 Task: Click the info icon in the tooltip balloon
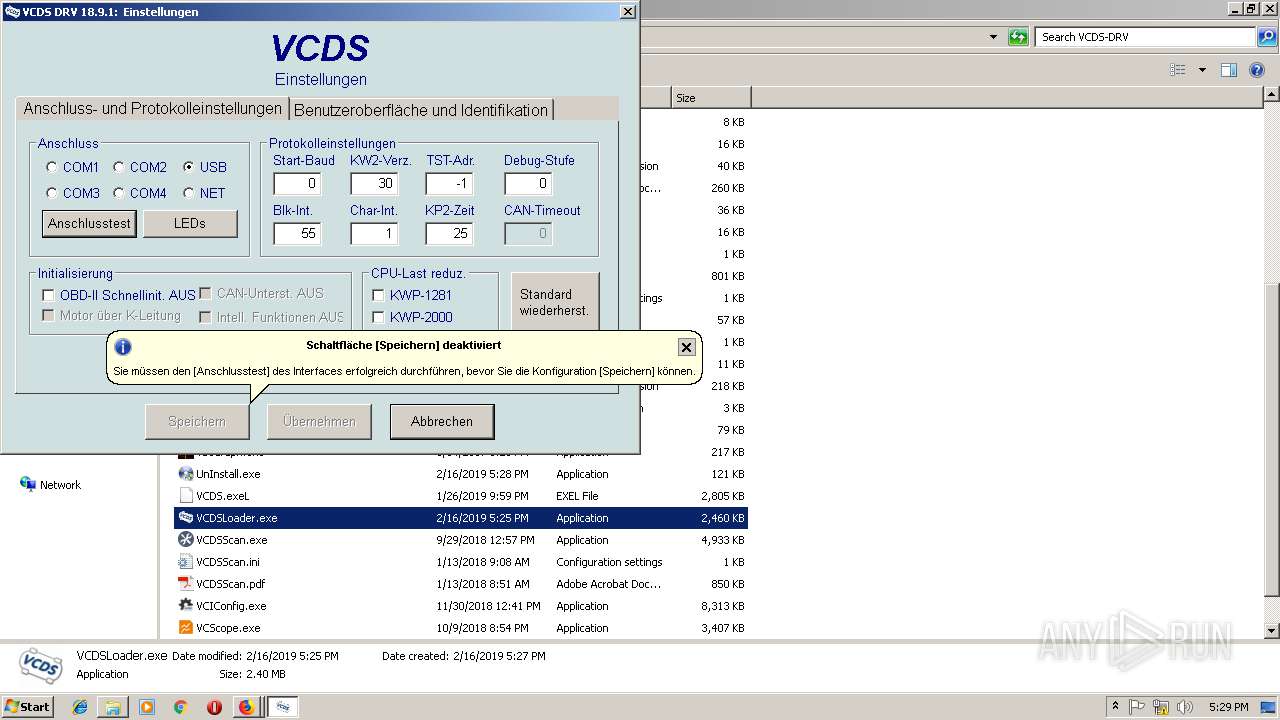pos(123,347)
